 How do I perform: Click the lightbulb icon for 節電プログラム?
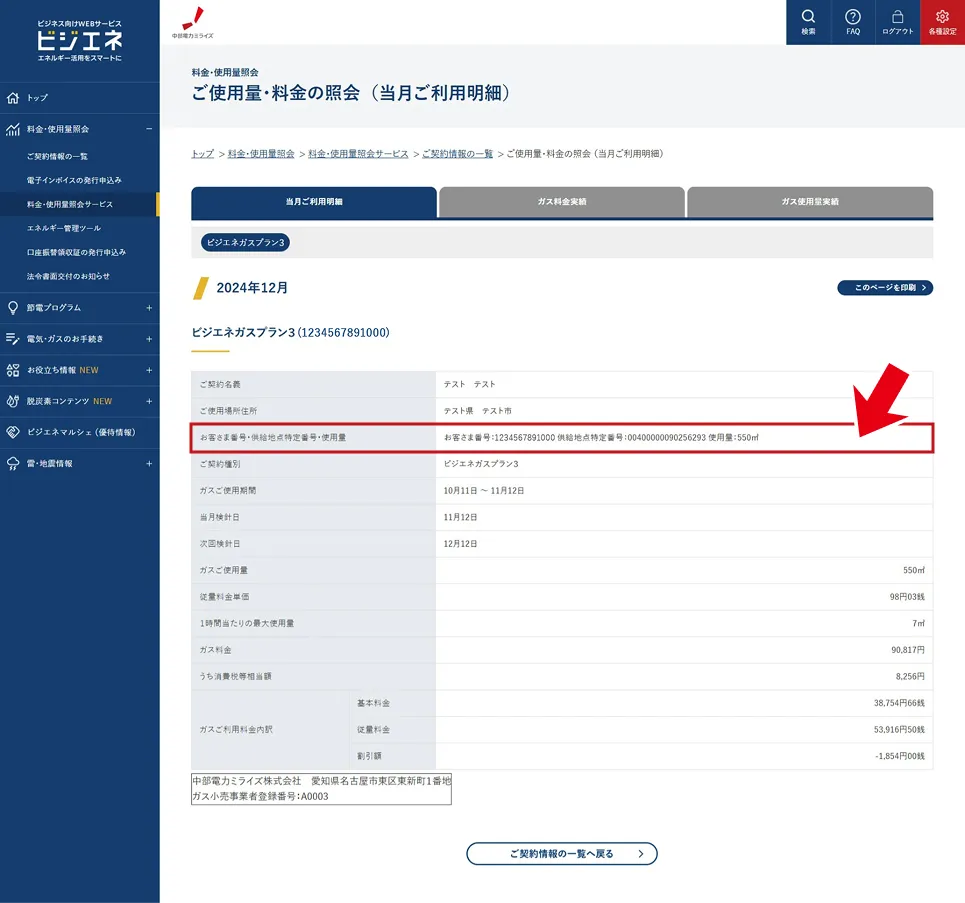[x=13, y=308]
